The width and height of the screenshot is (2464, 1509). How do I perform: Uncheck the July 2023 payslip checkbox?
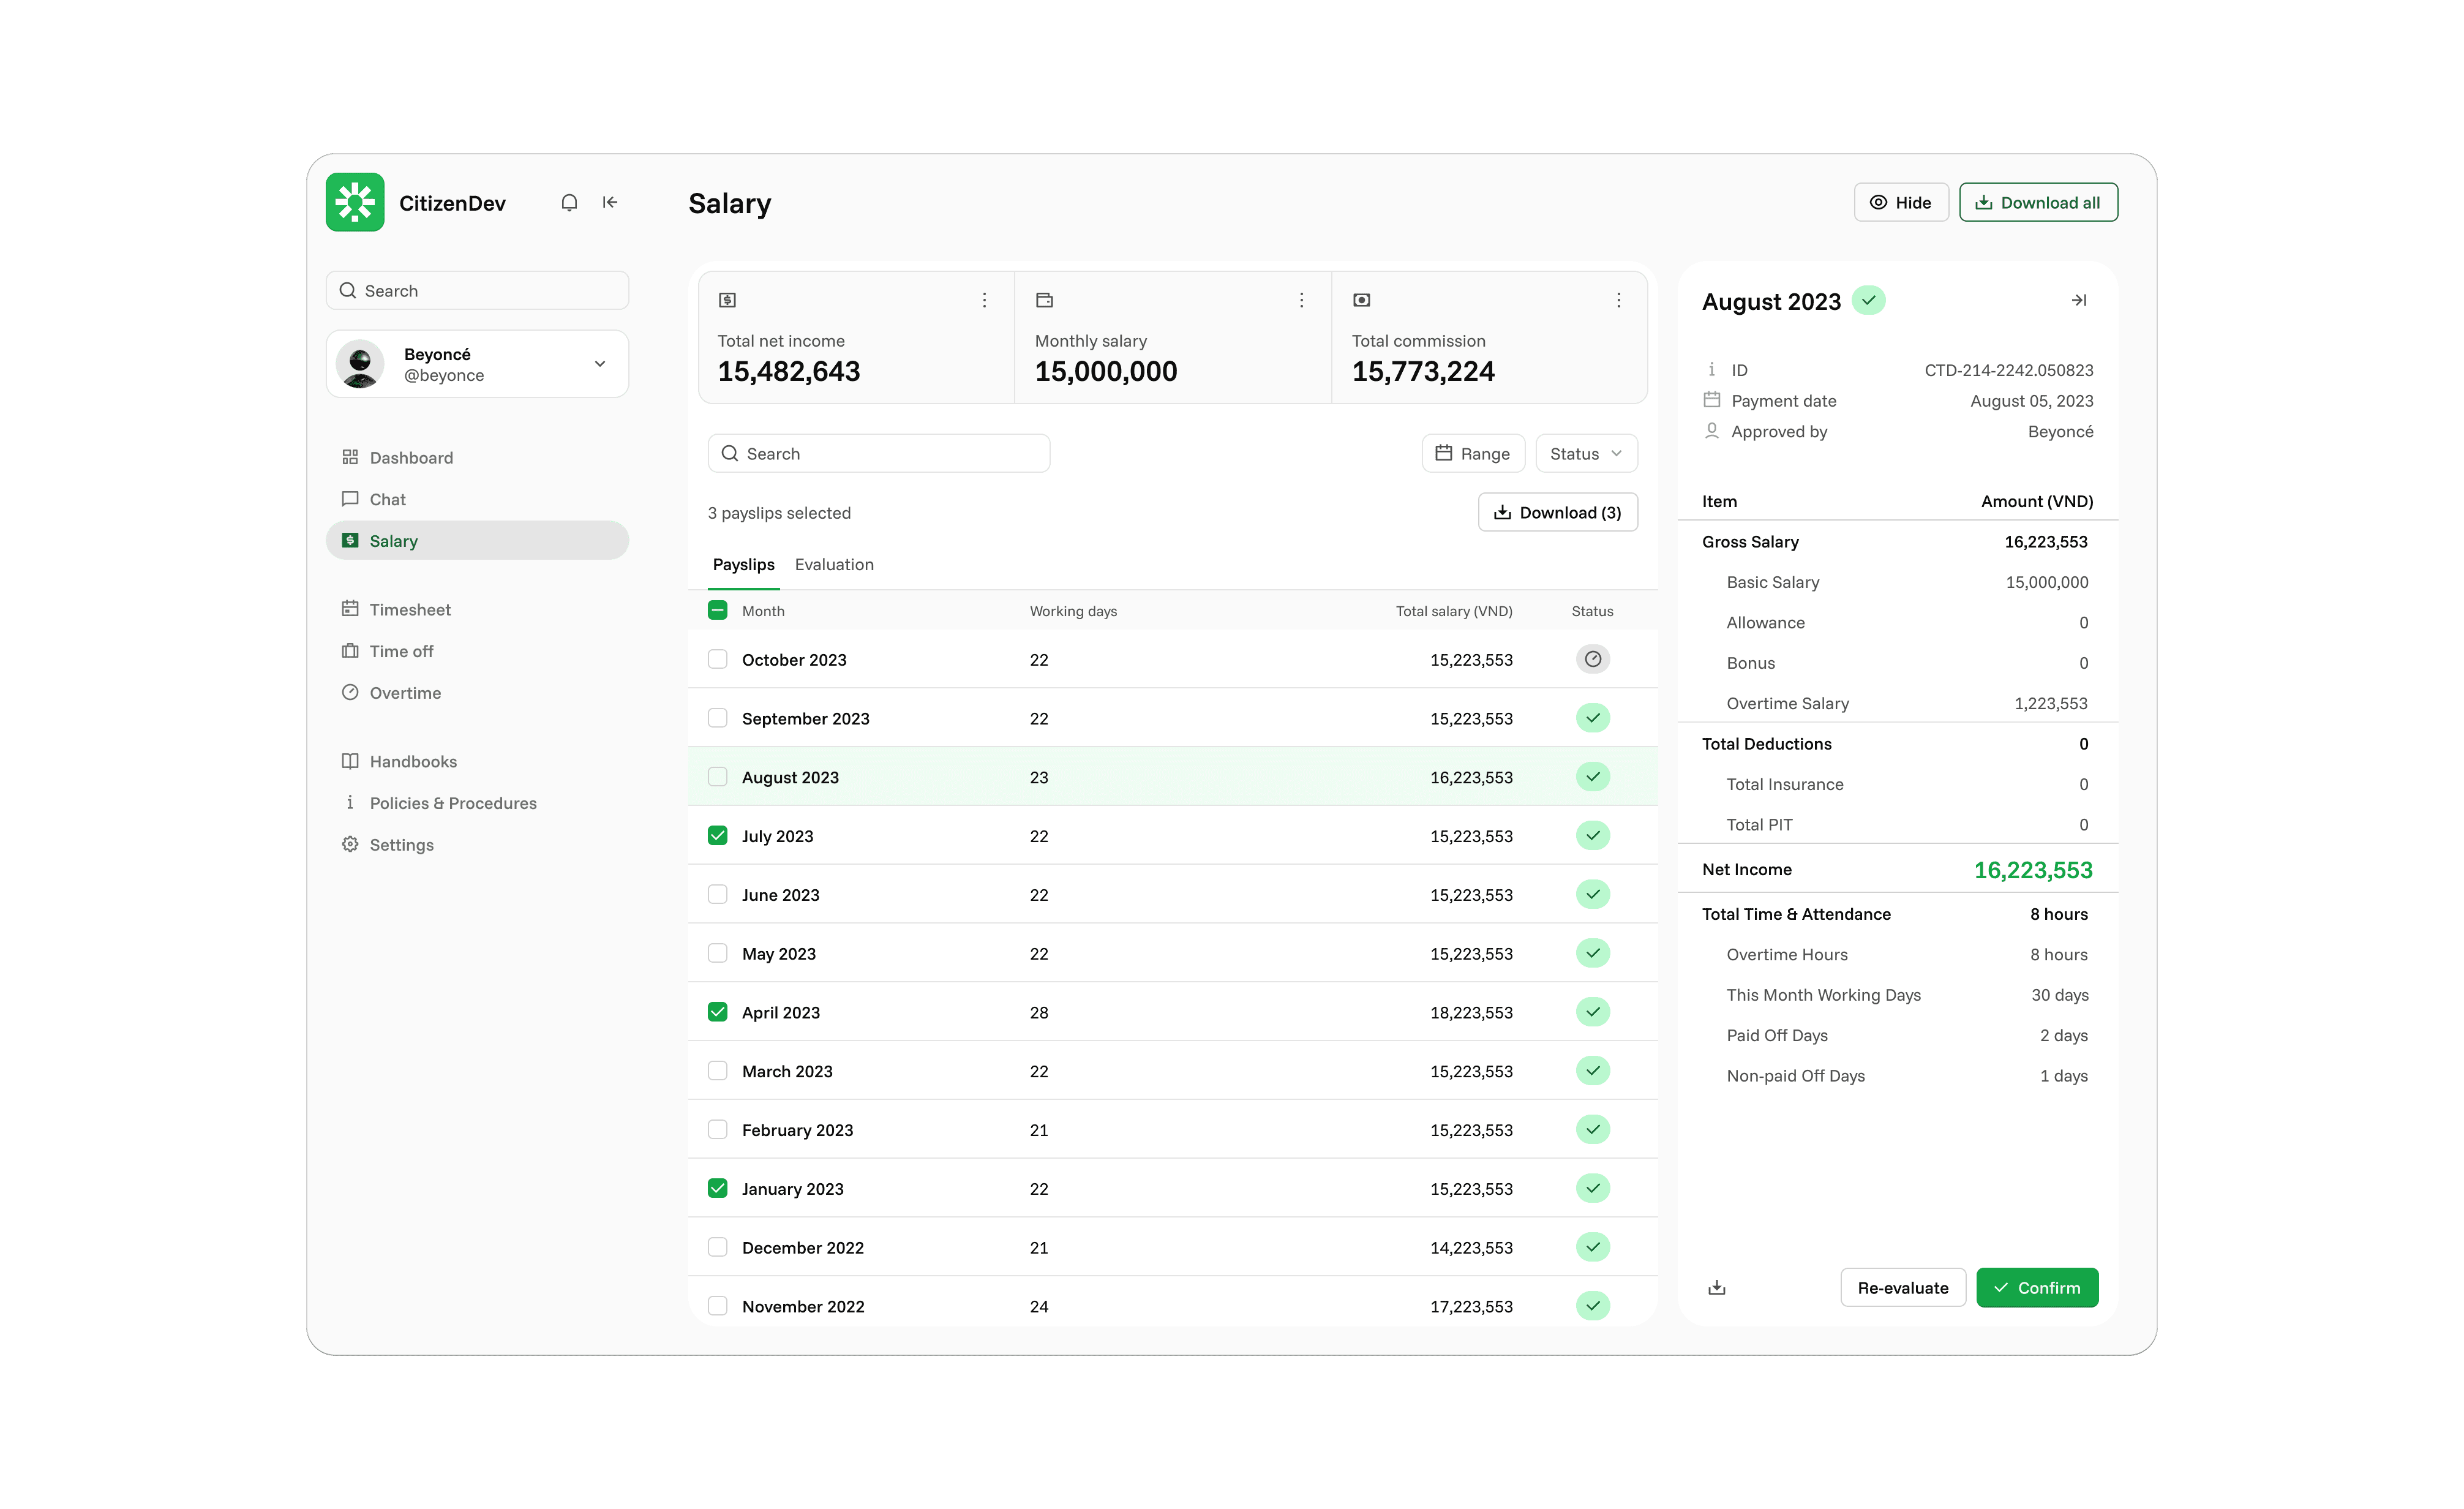coord(717,835)
